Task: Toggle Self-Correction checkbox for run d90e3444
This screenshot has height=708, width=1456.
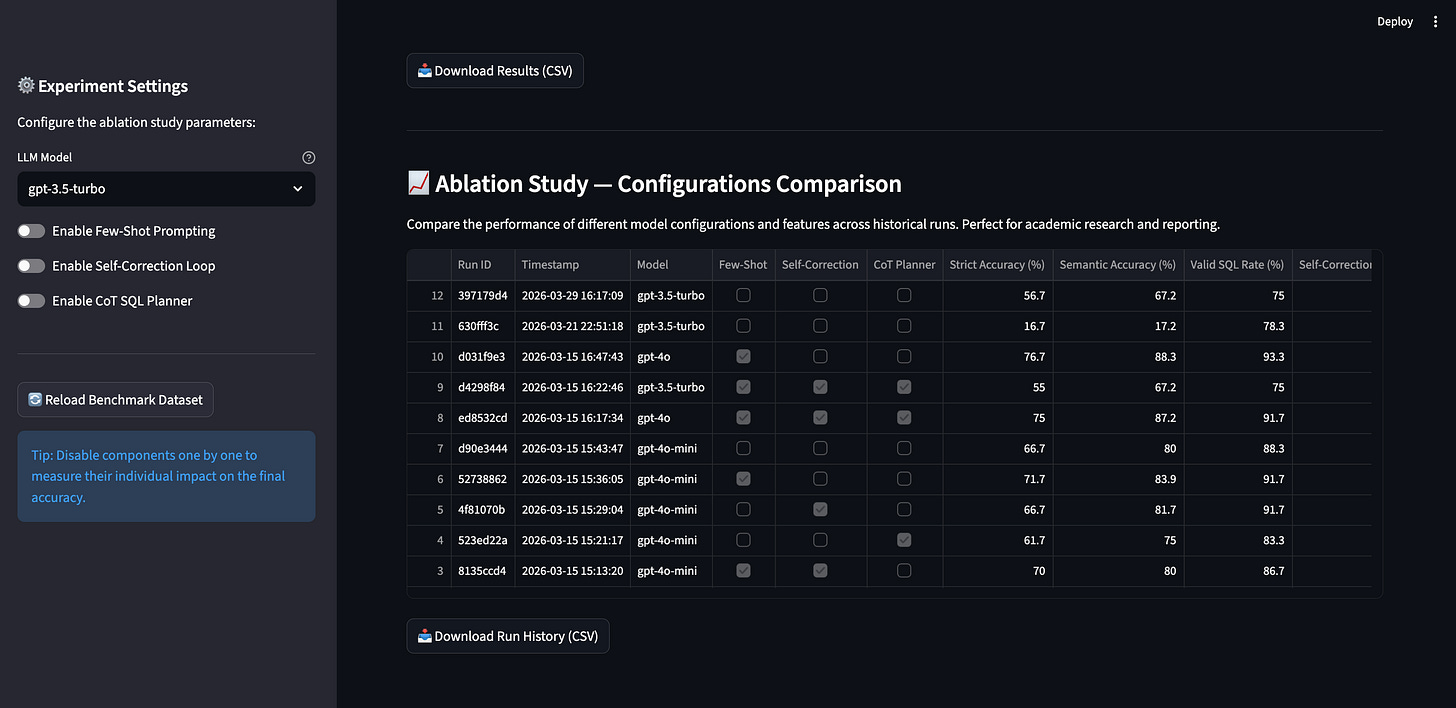Action: pyautogui.click(x=820, y=448)
